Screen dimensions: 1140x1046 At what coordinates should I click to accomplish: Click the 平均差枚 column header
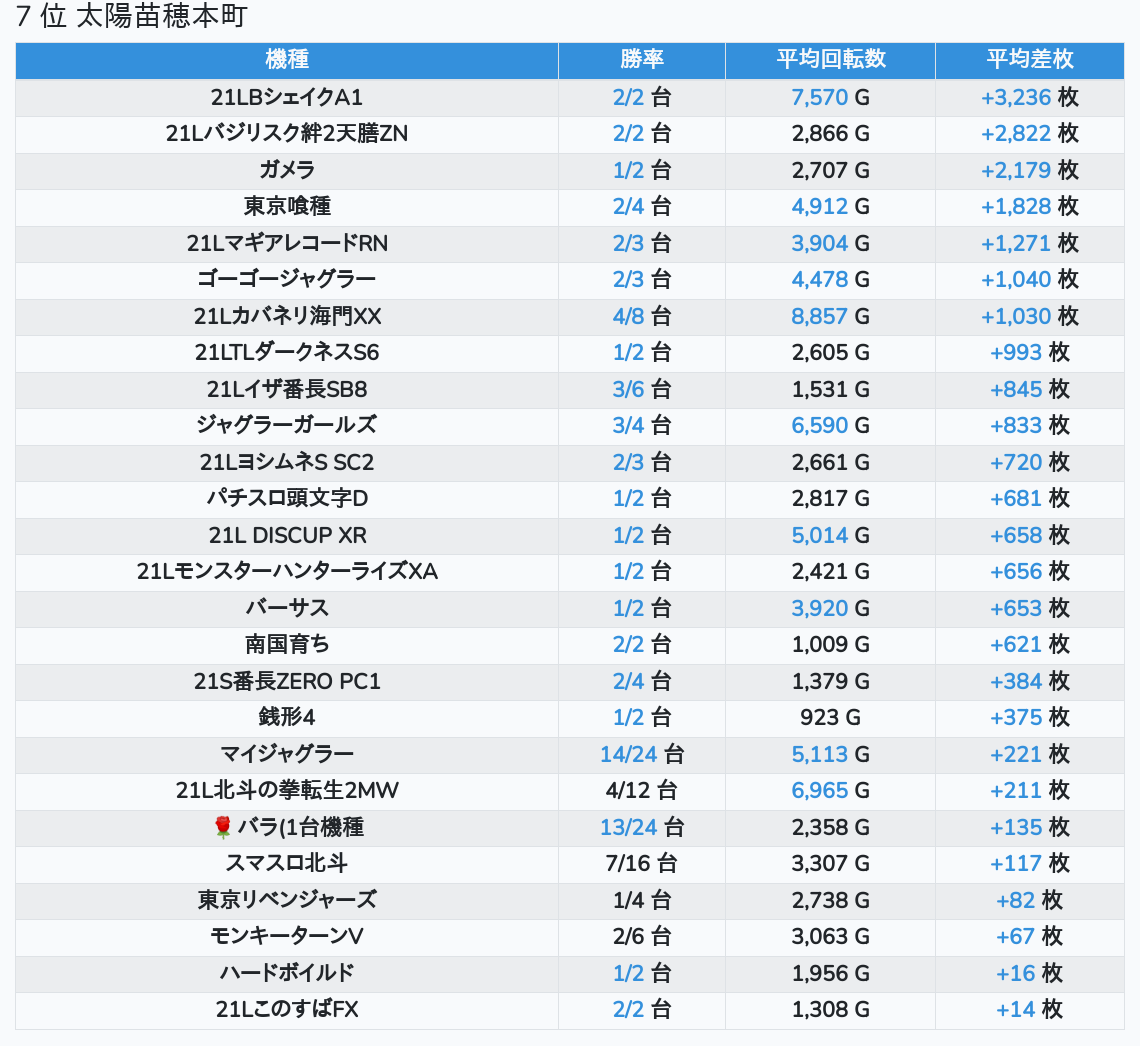[x=1029, y=60]
